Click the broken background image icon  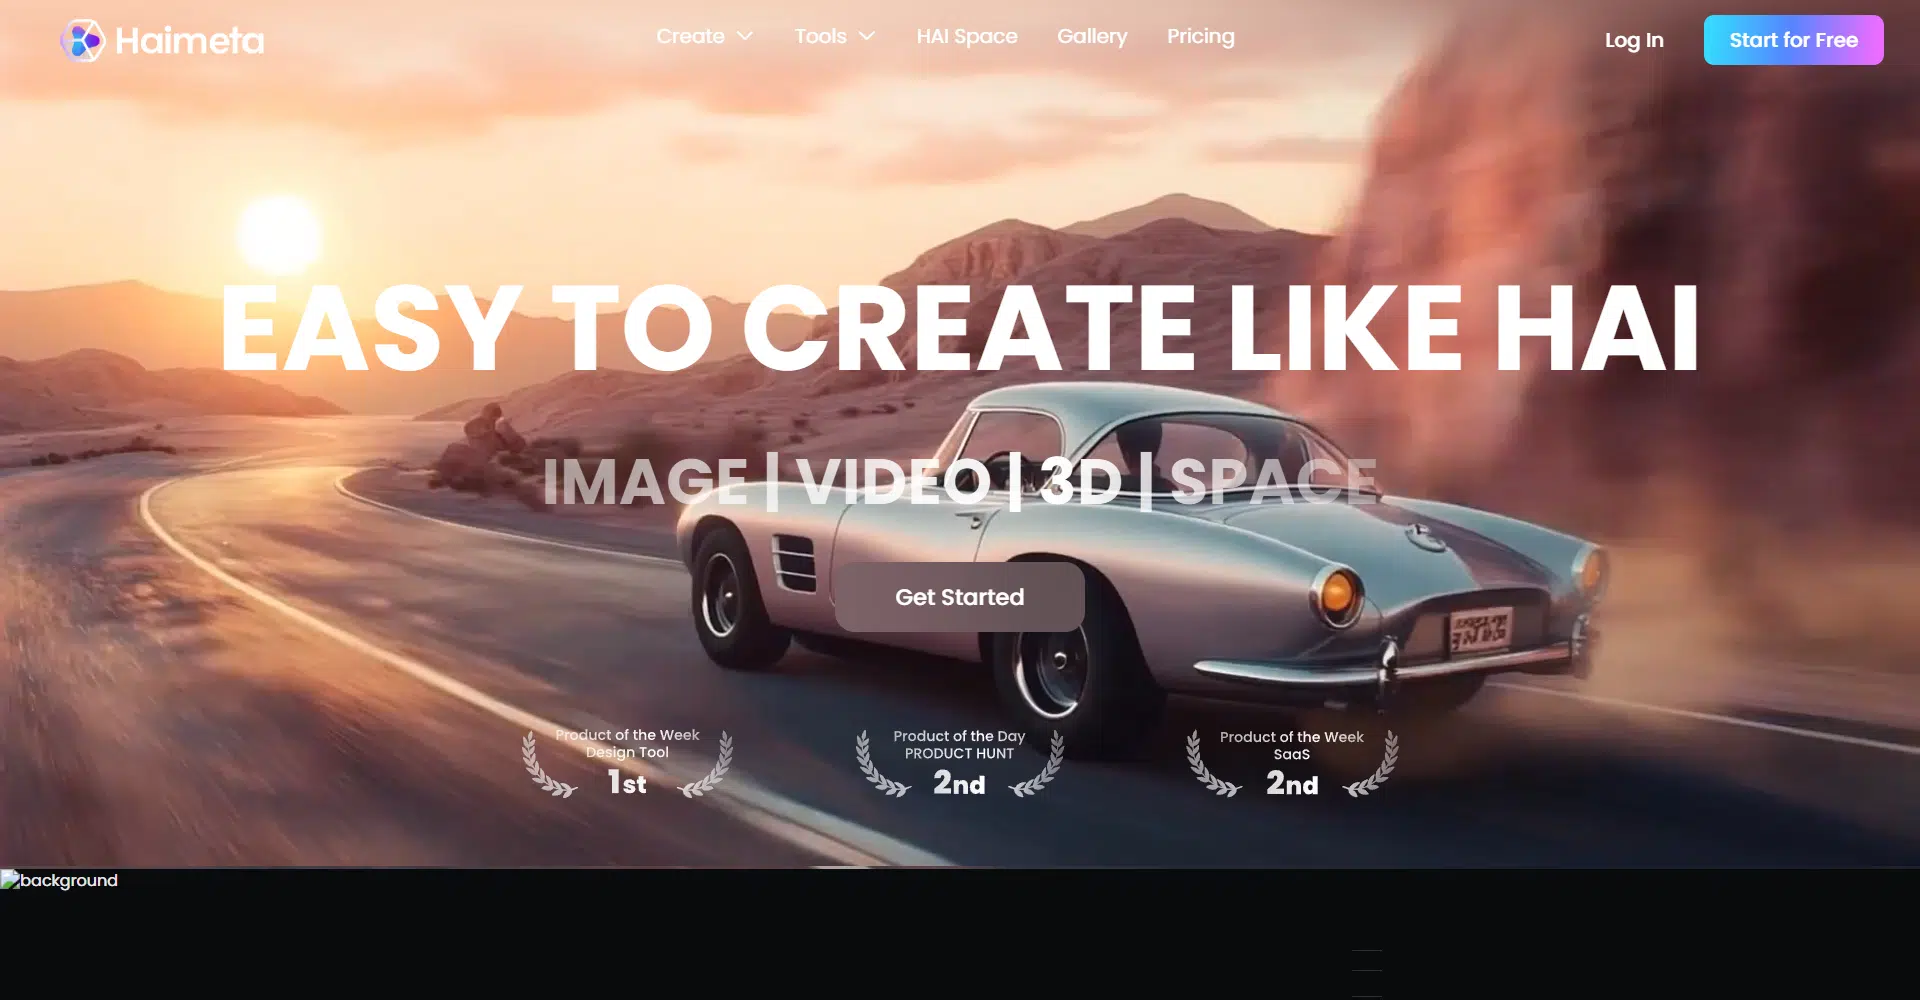[x=10, y=880]
